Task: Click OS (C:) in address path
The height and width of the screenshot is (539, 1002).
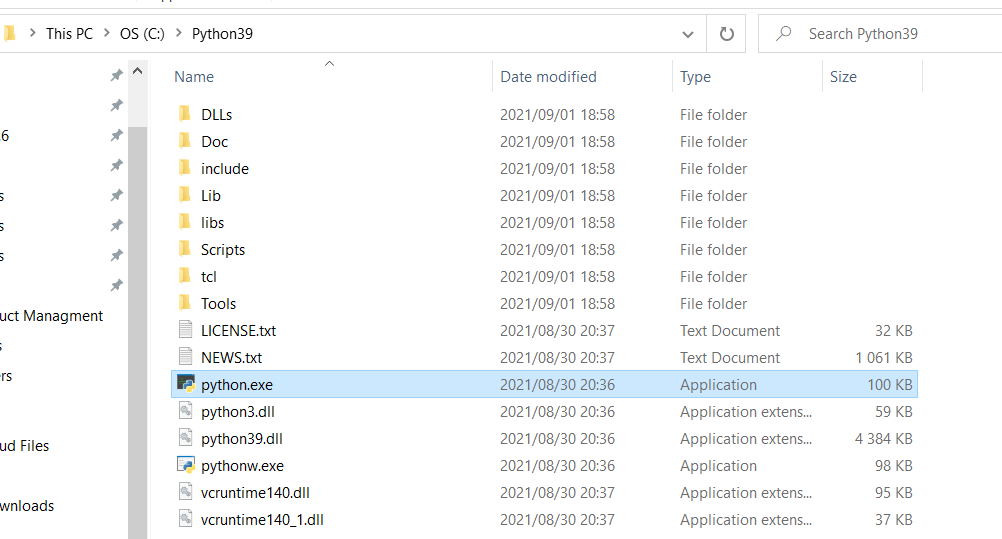Action: (x=142, y=34)
